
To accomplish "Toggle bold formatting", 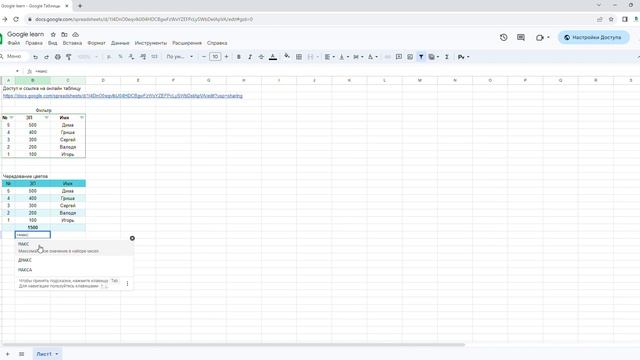I will click(x=239, y=57).
